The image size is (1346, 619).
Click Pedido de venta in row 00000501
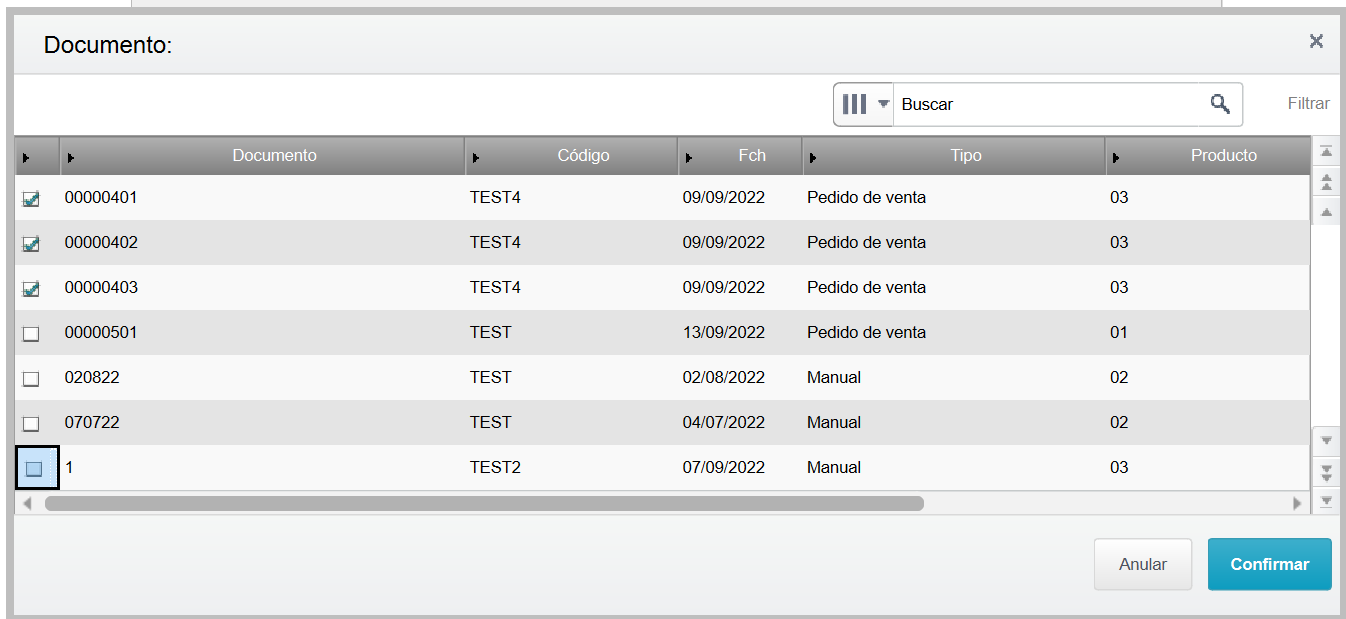coord(866,333)
